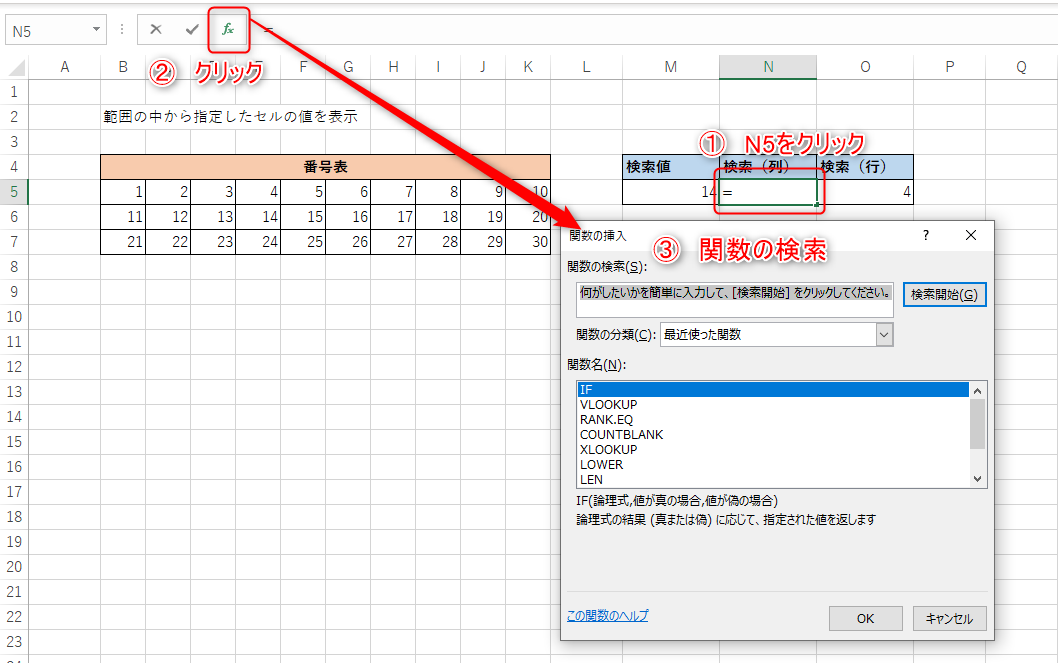Click the function list scrollbar thumb
1058x663 pixels.
(x=977, y=424)
